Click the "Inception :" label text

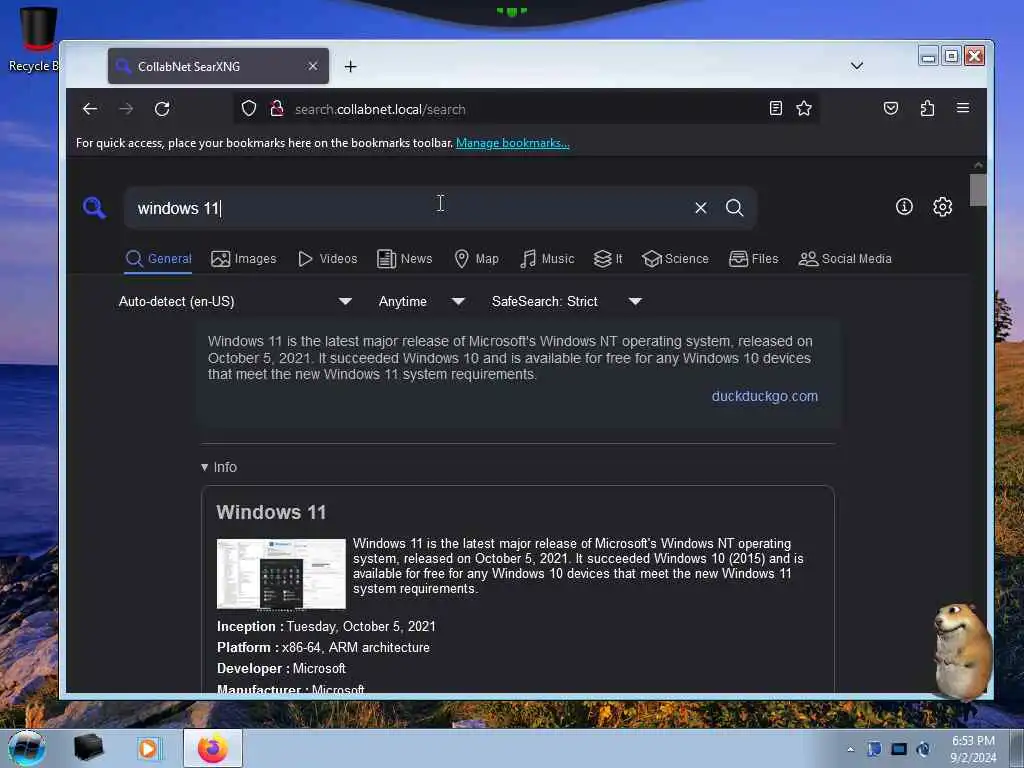click(x=250, y=626)
